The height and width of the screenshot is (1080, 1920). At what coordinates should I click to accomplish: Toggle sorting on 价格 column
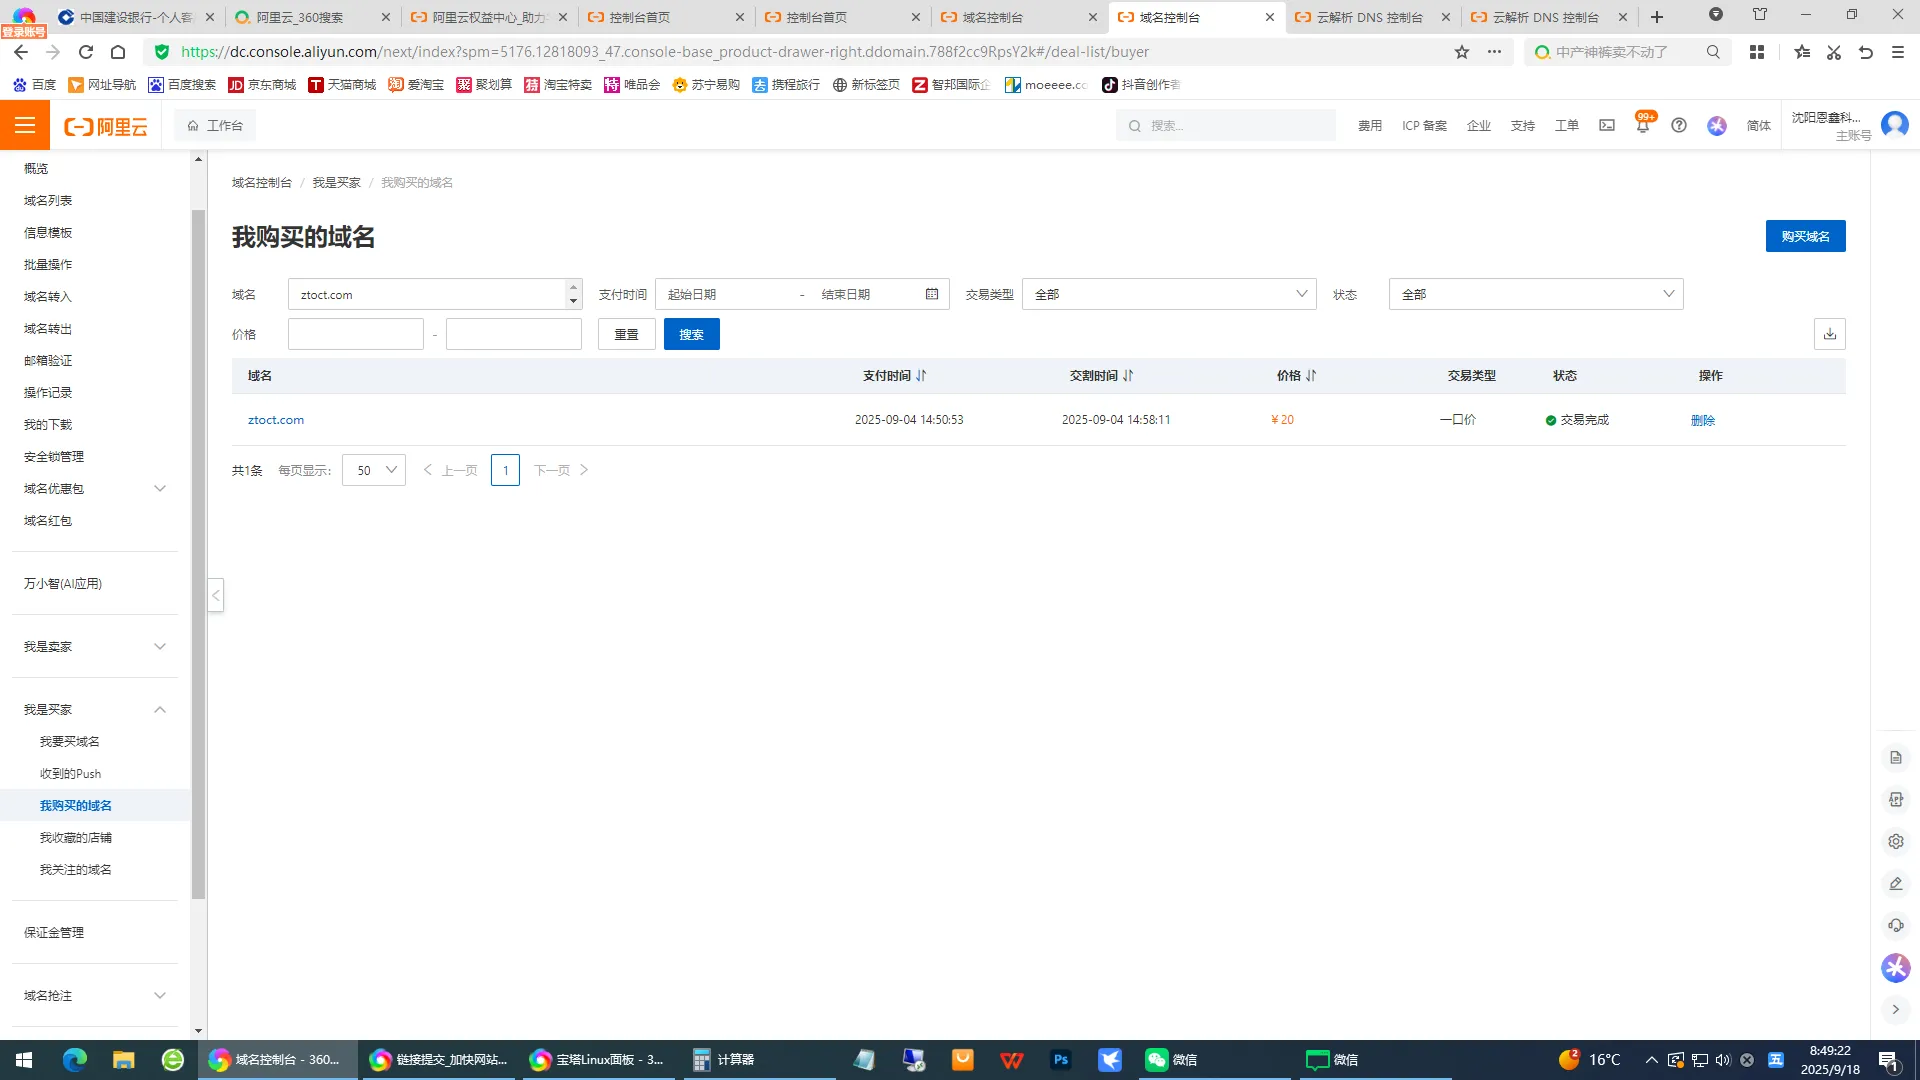(1310, 376)
